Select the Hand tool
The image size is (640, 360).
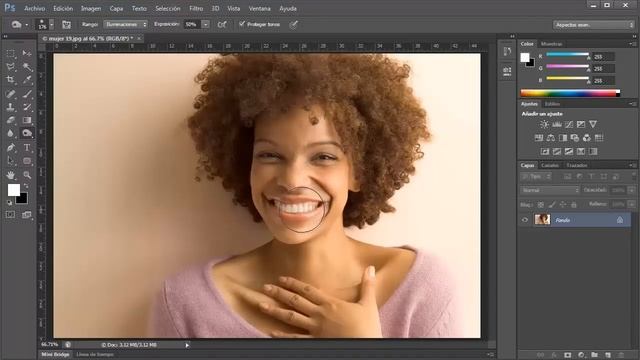[x=11, y=175]
